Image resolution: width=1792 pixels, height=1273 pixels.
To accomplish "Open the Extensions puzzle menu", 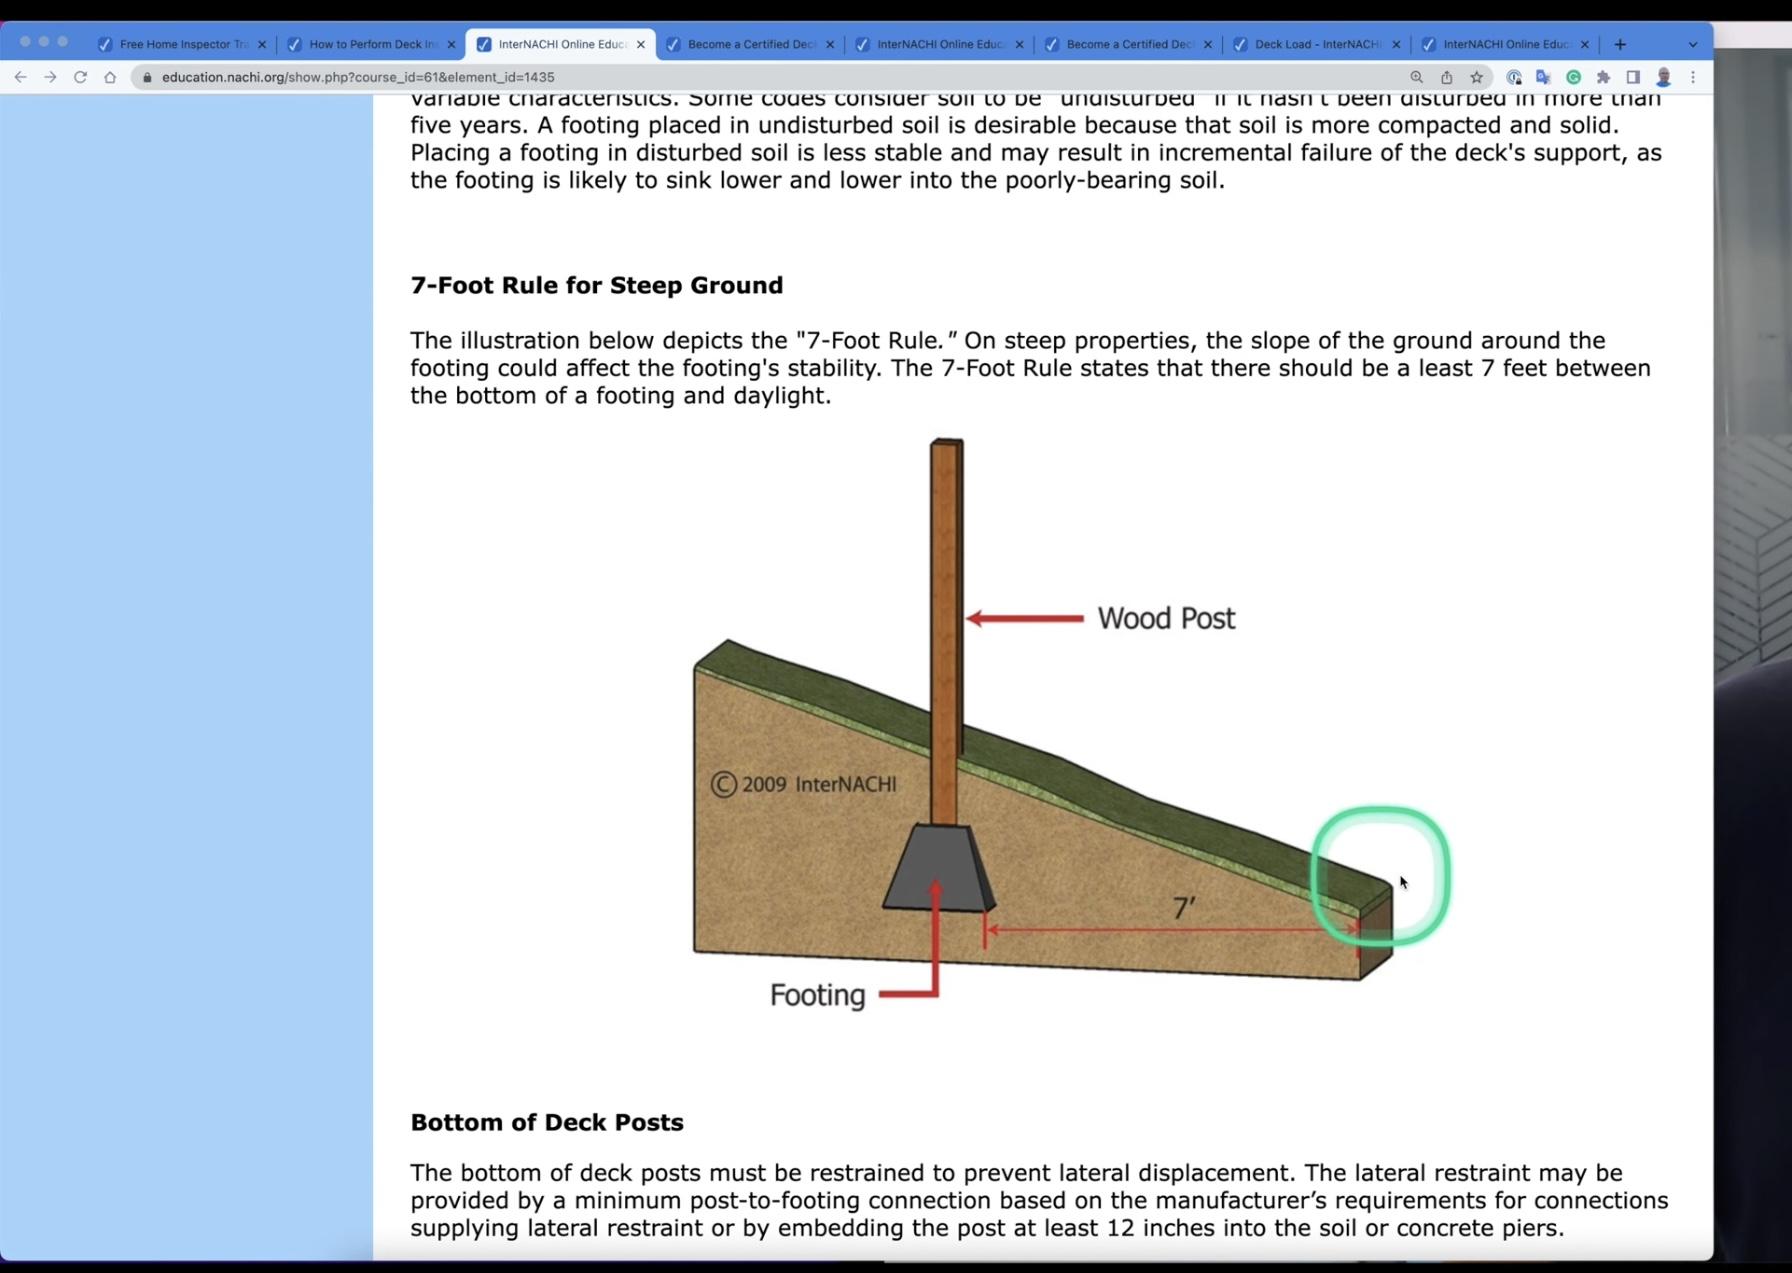I will [x=1603, y=77].
